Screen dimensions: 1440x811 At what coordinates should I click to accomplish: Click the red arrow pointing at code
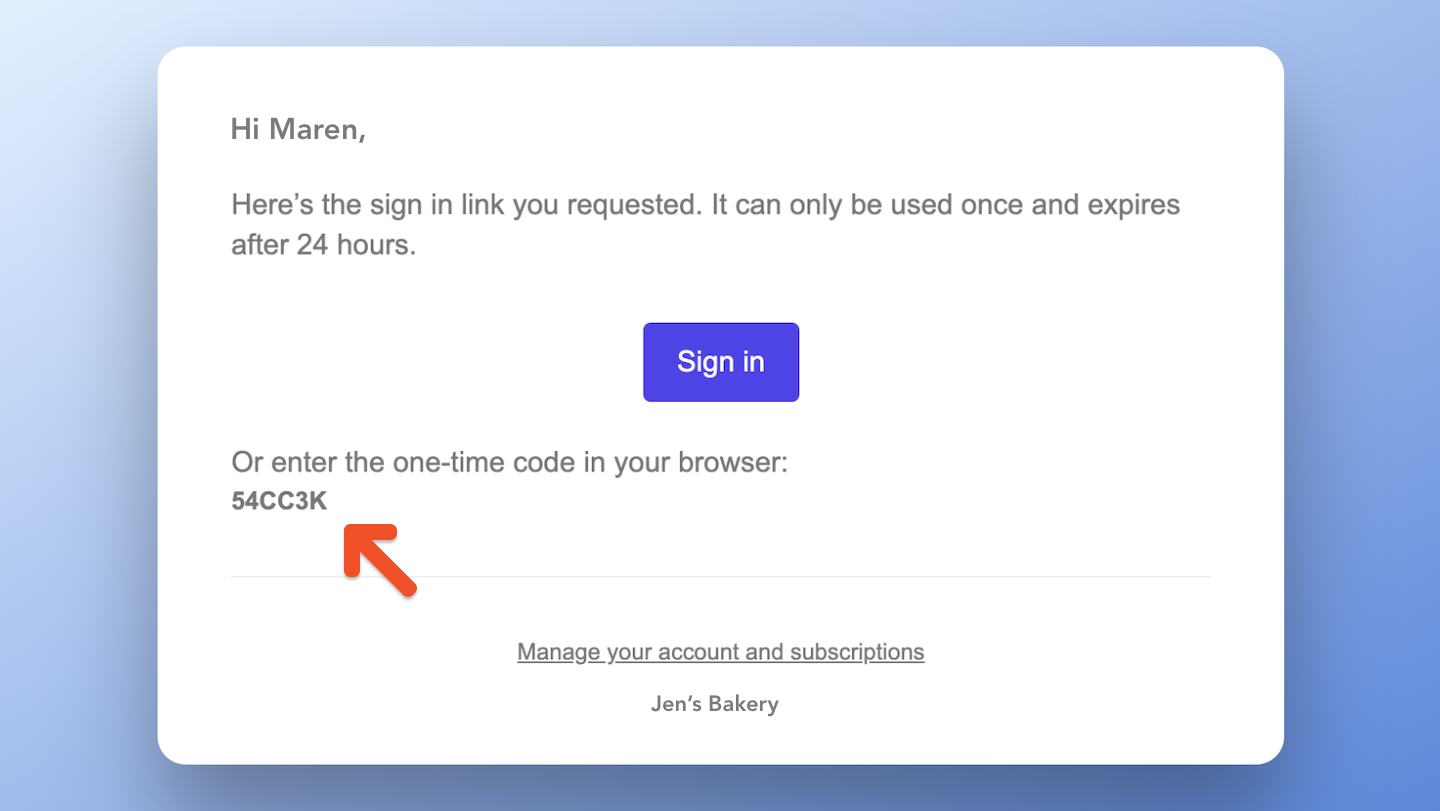[x=378, y=560]
